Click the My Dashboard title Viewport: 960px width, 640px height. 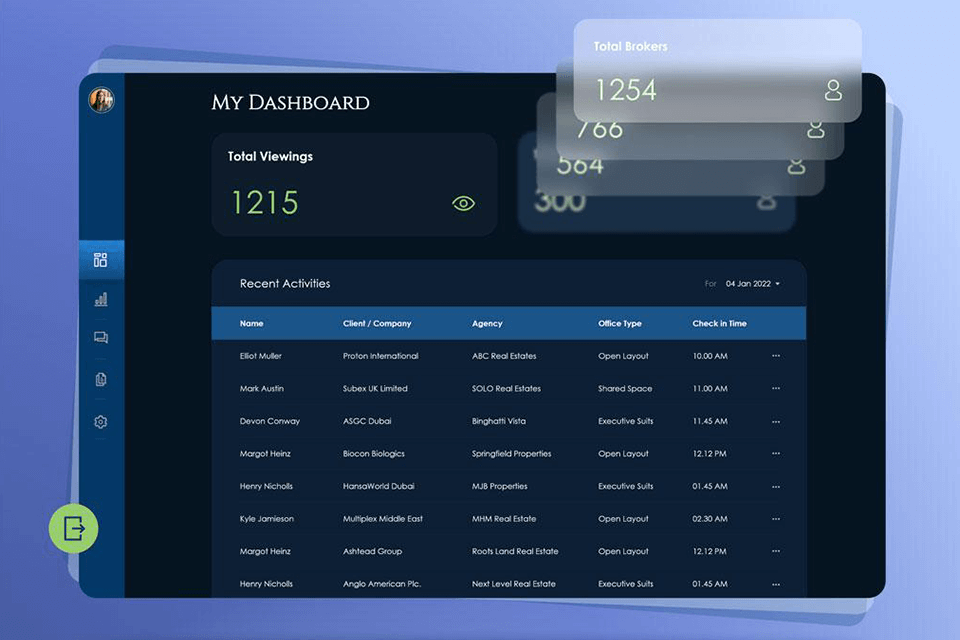click(x=290, y=102)
